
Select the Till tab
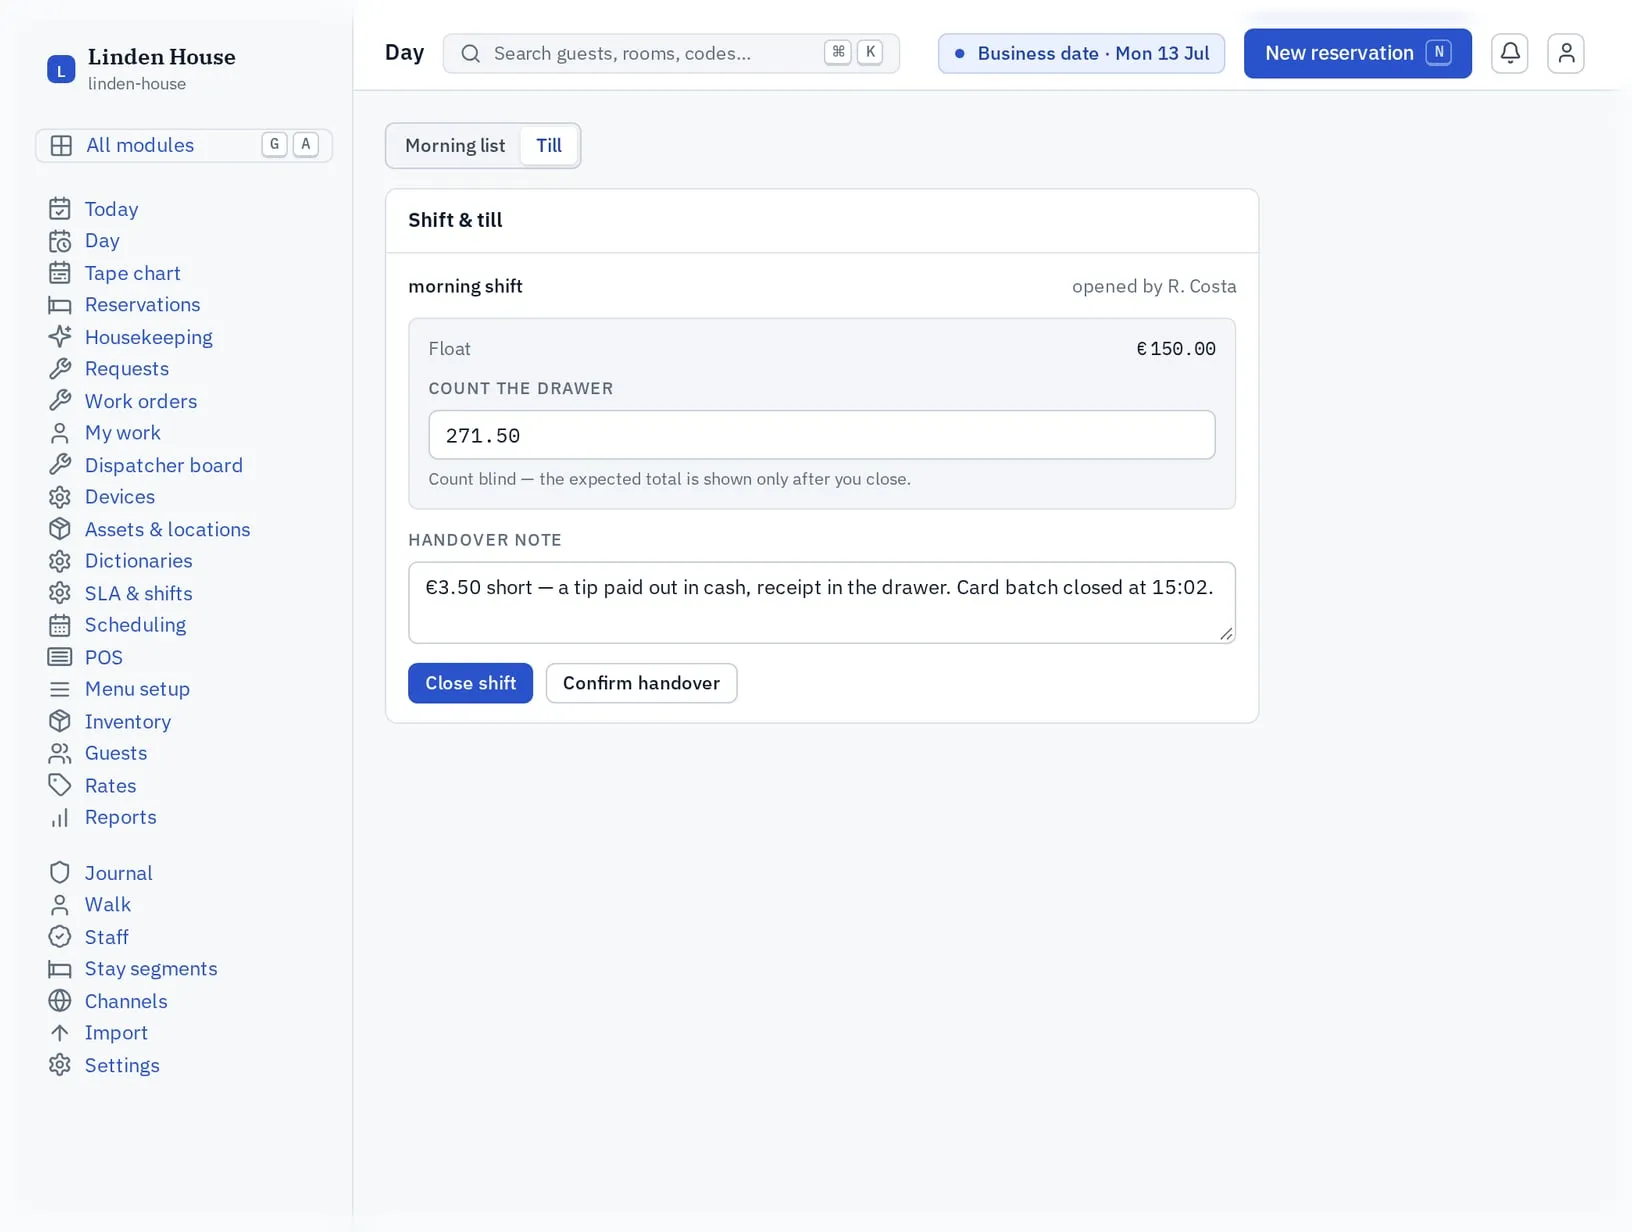click(549, 146)
